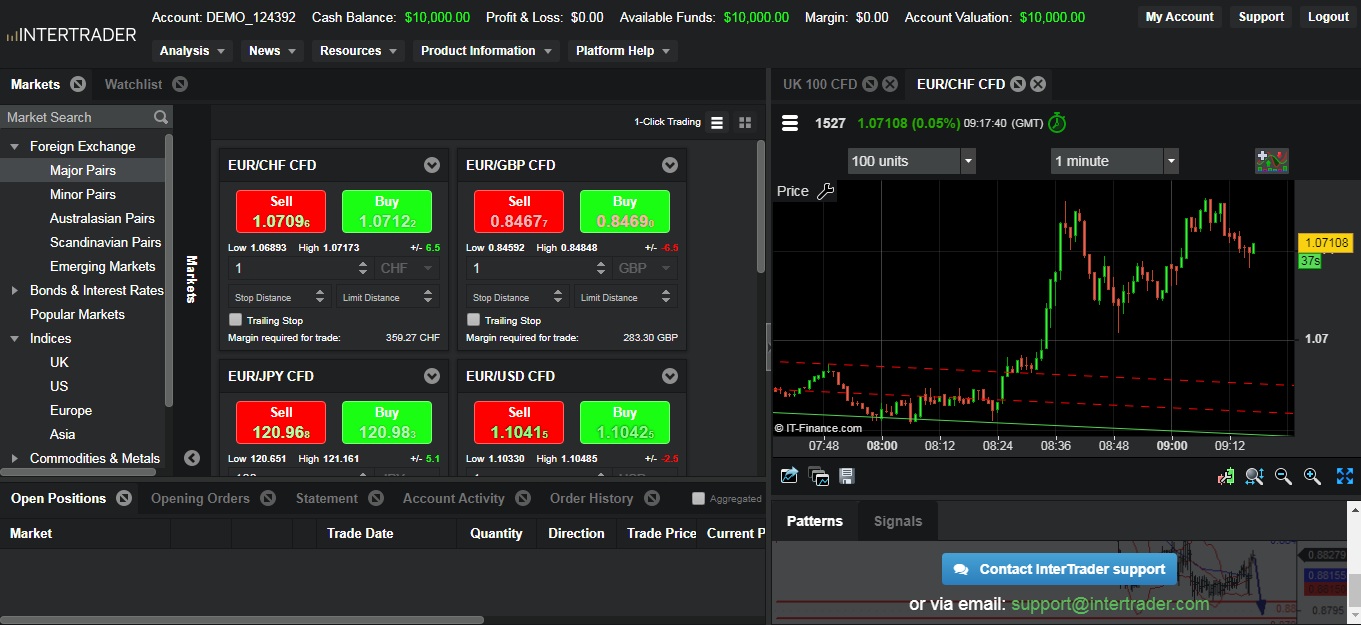Open the EUR/JPY CFD card dropdown
The height and width of the screenshot is (625, 1361).
[x=432, y=376]
